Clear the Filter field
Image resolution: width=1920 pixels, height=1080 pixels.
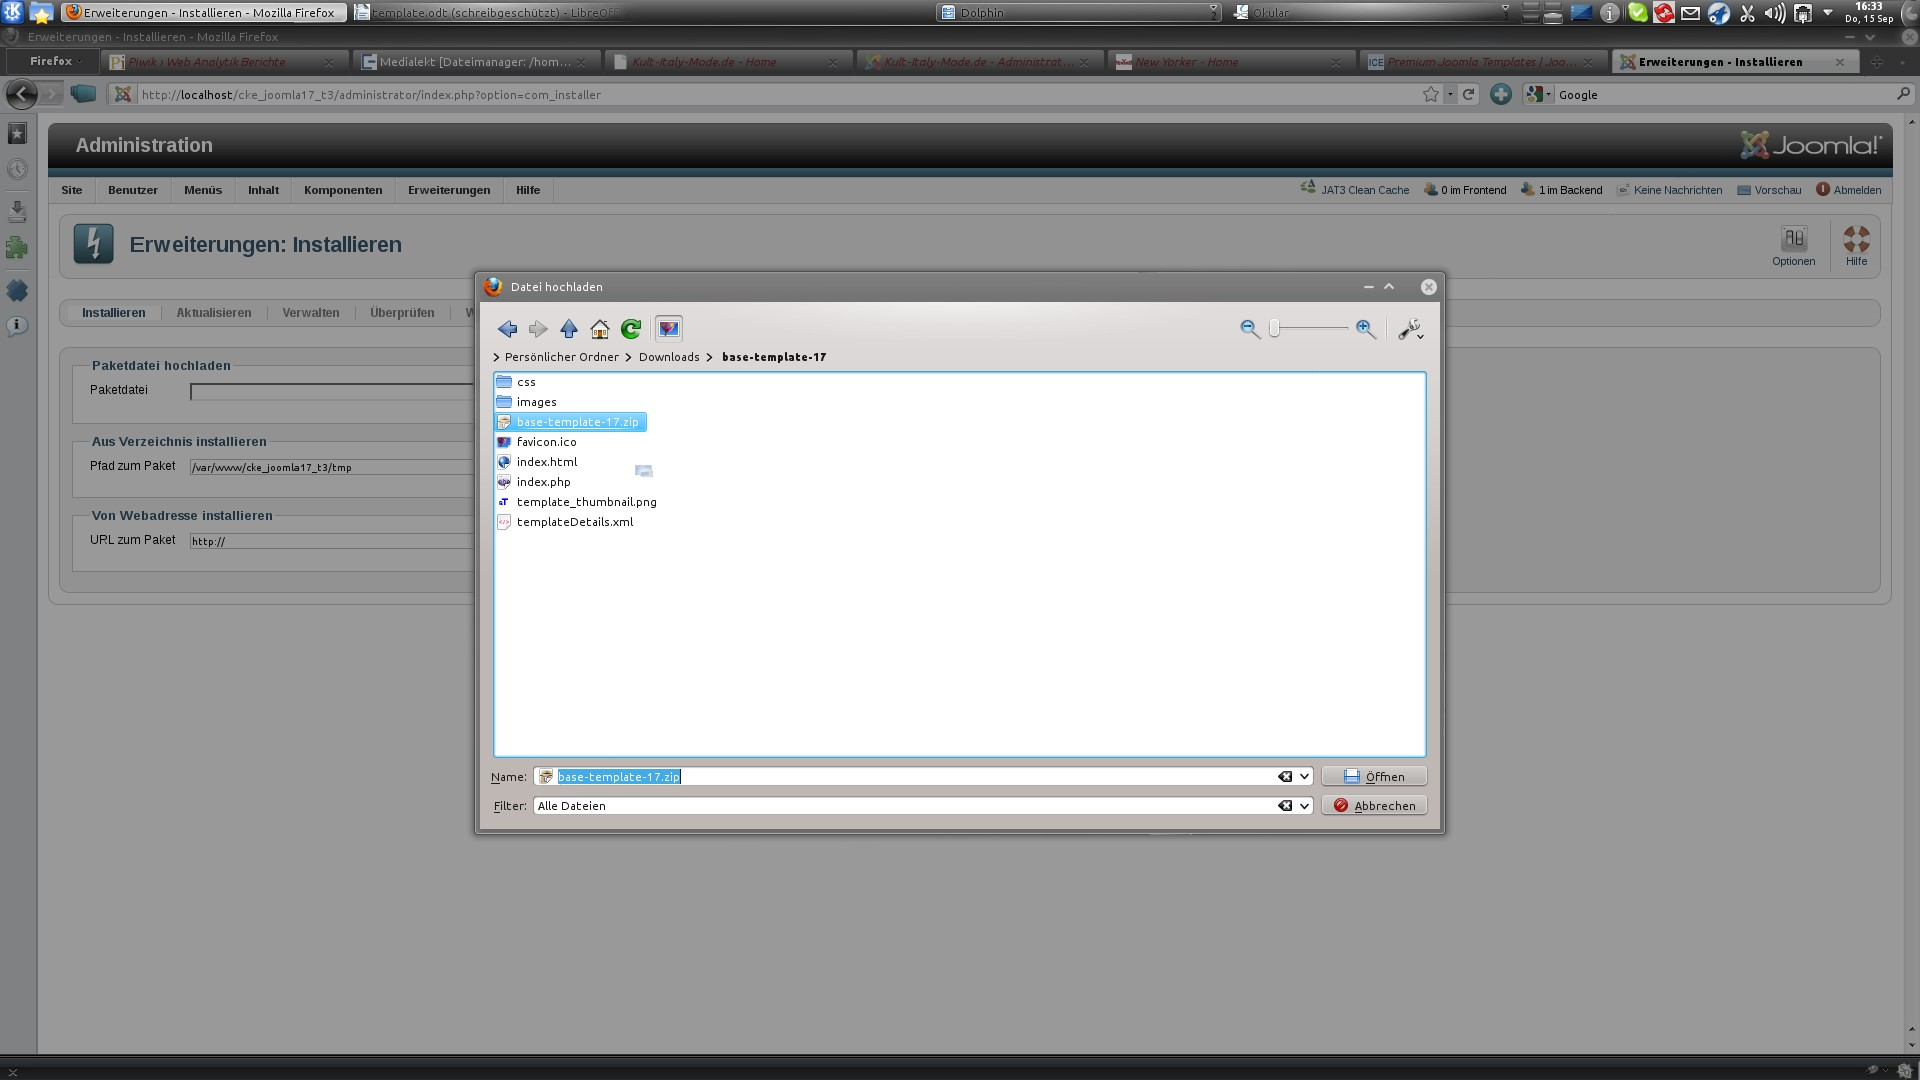(x=1285, y=806)
